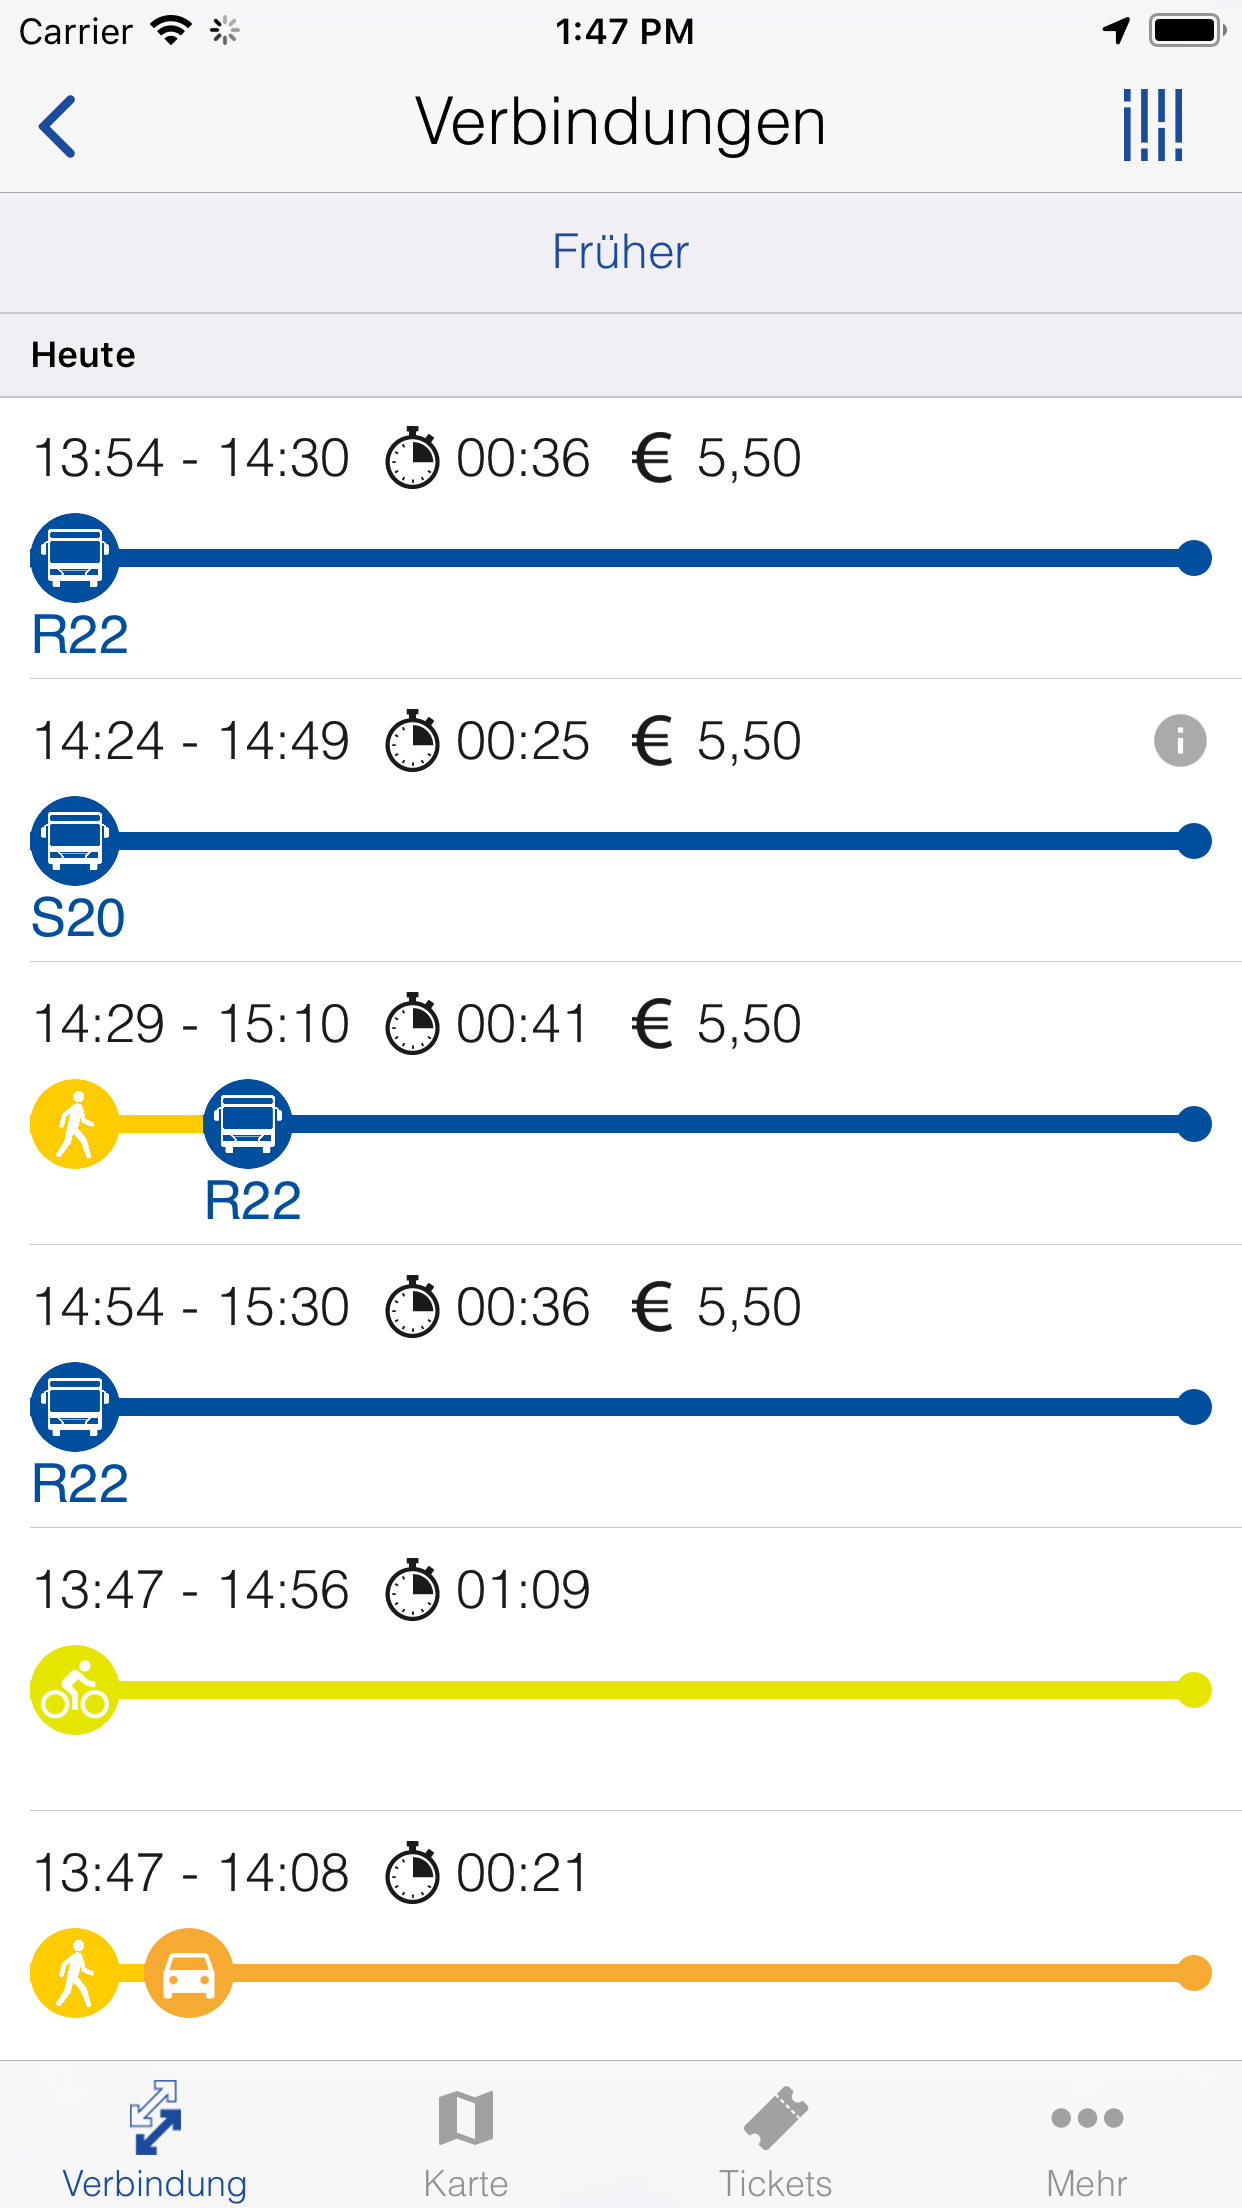Tap the walking icon on the car route
This screenshot has height=2208, width=1242.
[x=75, y=1973]
